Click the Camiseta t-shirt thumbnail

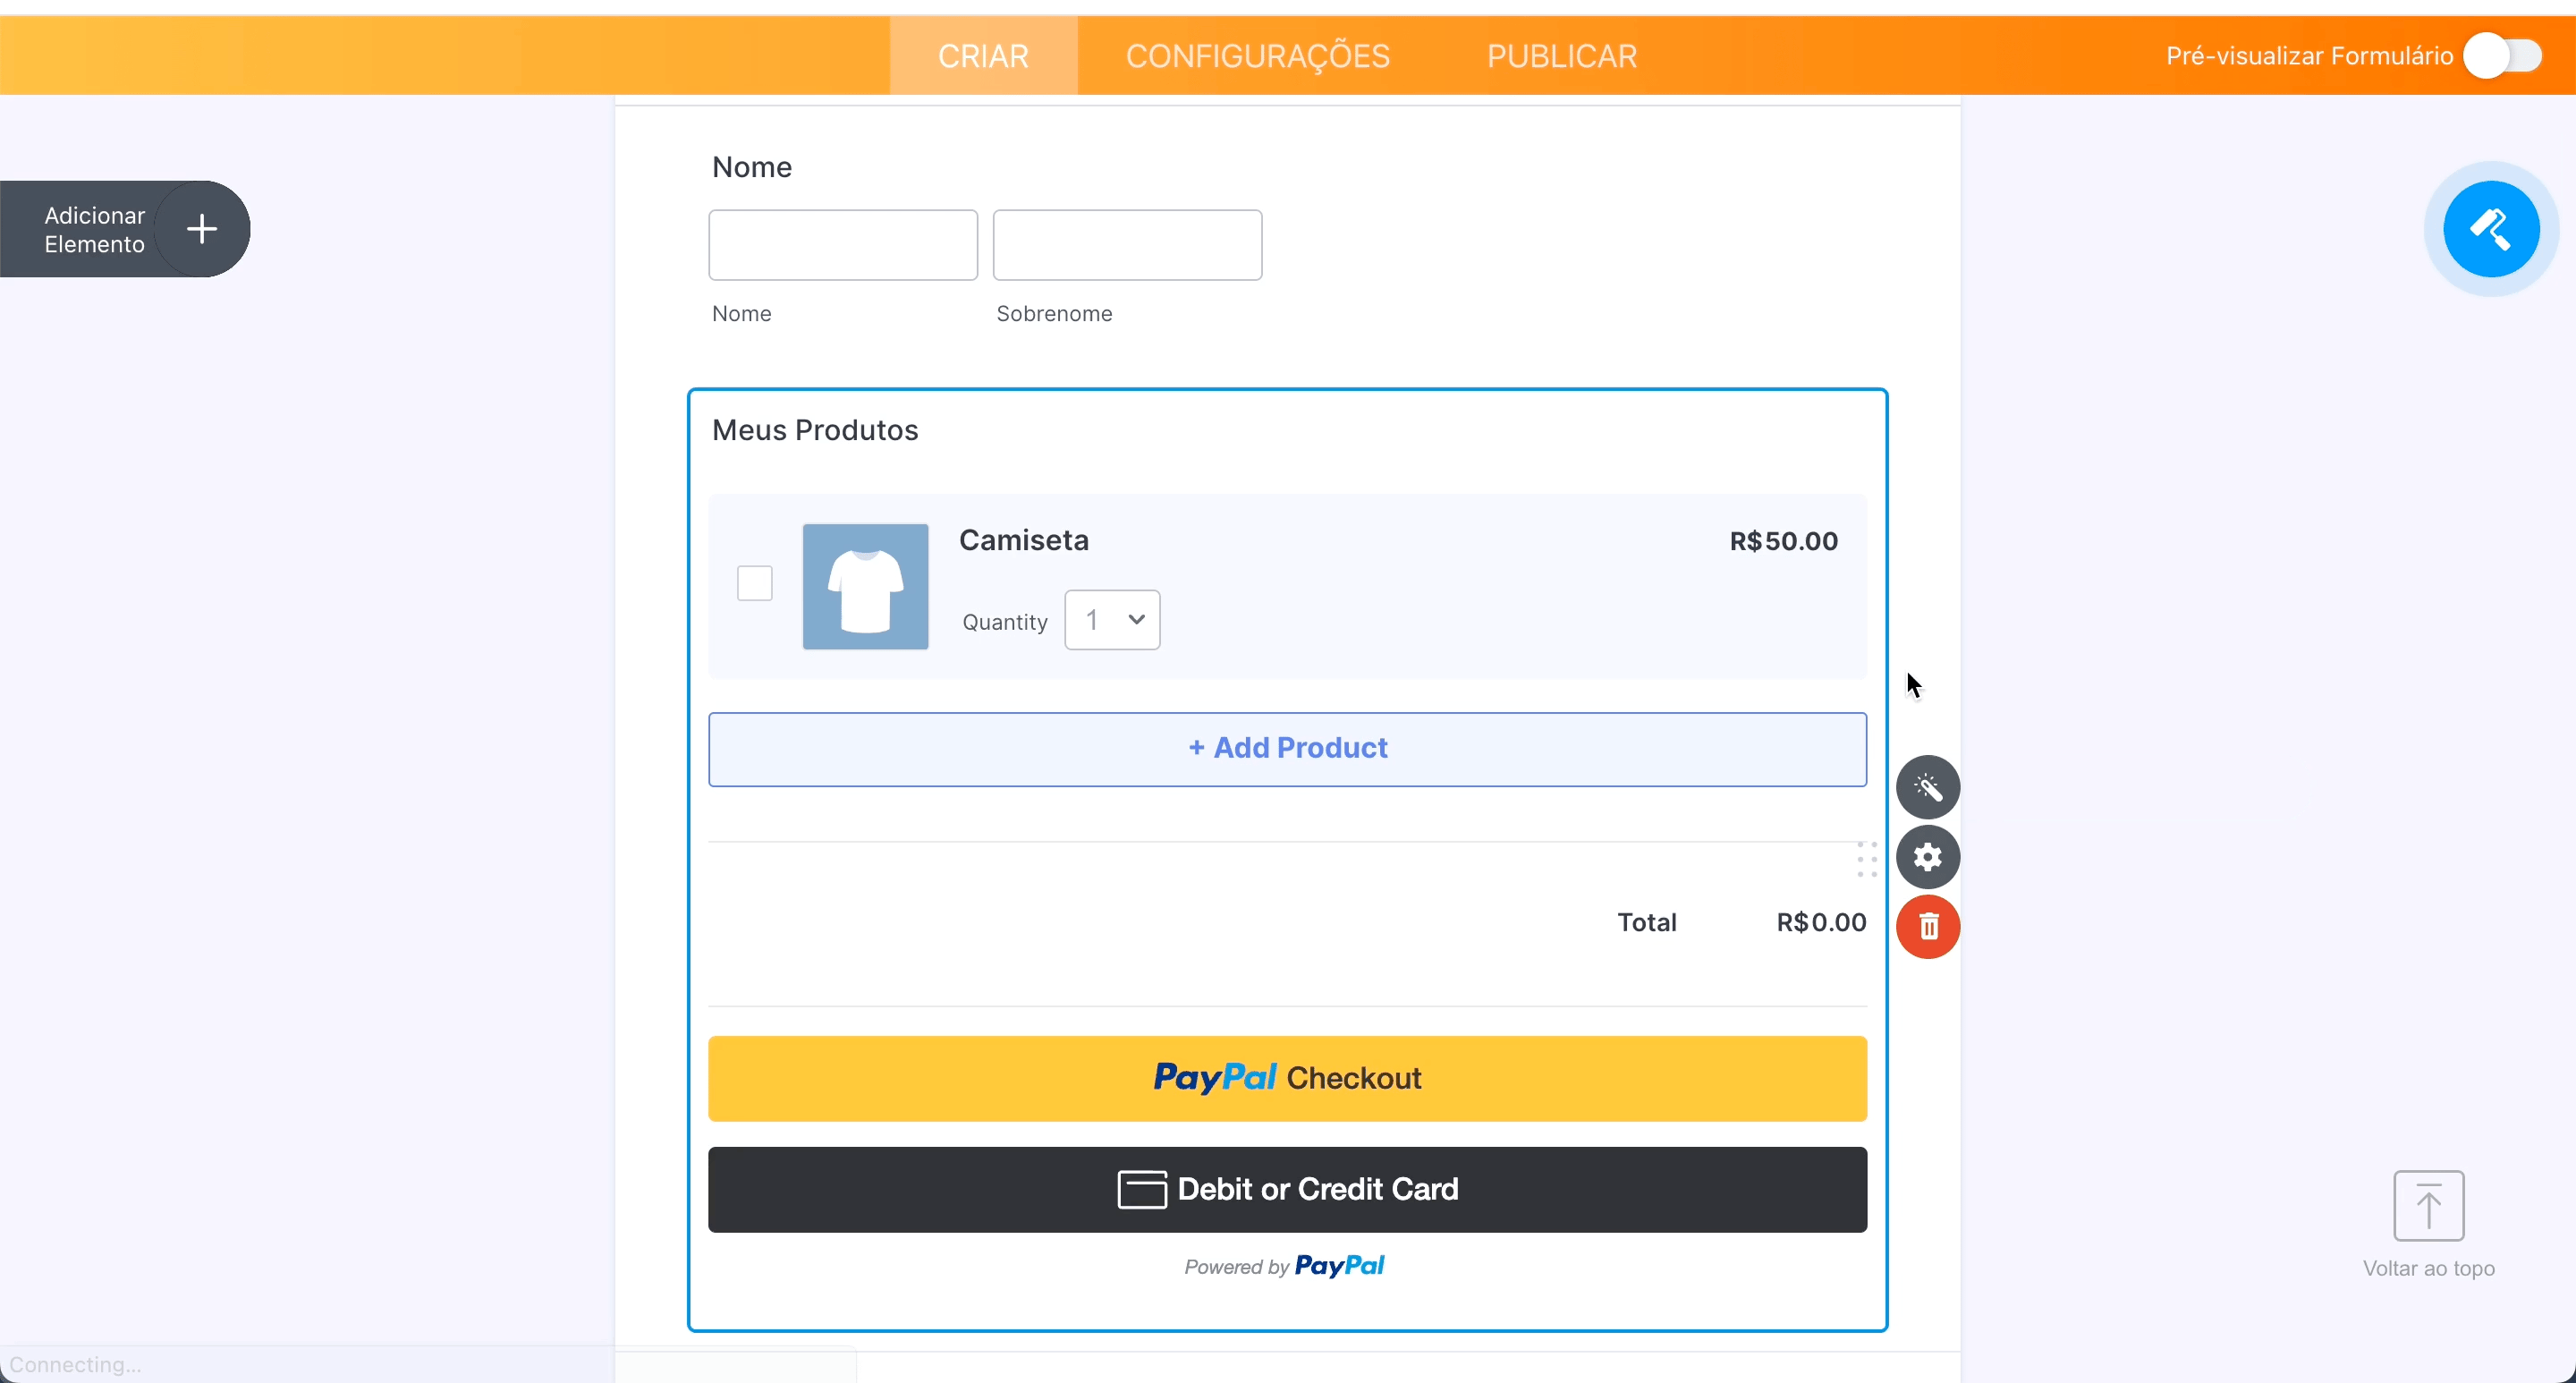865,587
